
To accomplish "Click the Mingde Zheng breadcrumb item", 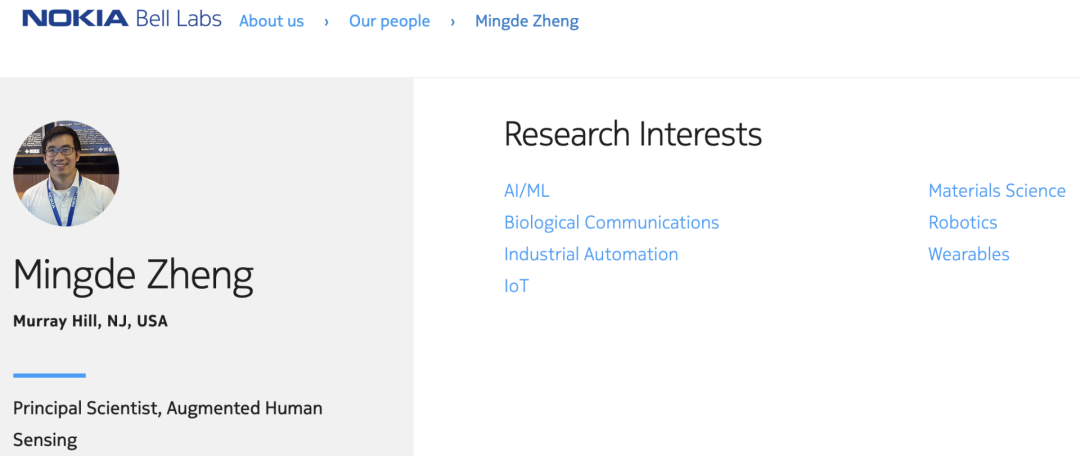I will click(527, 21).
